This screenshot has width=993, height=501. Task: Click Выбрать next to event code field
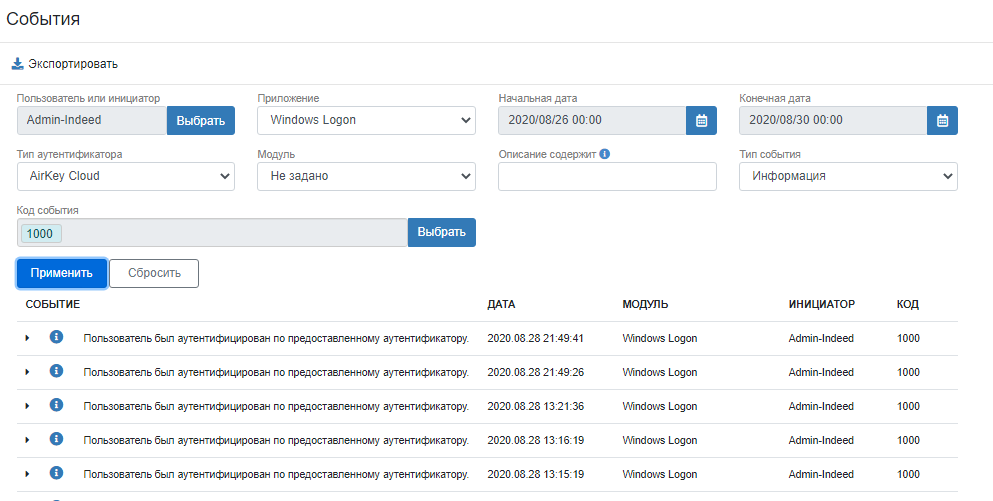click(x=442, y=232)
